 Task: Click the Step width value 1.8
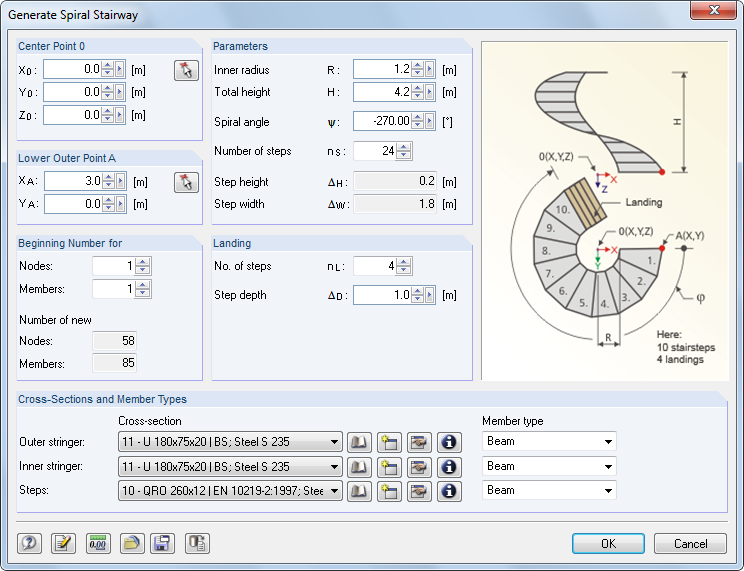click(x=395, y=204)
